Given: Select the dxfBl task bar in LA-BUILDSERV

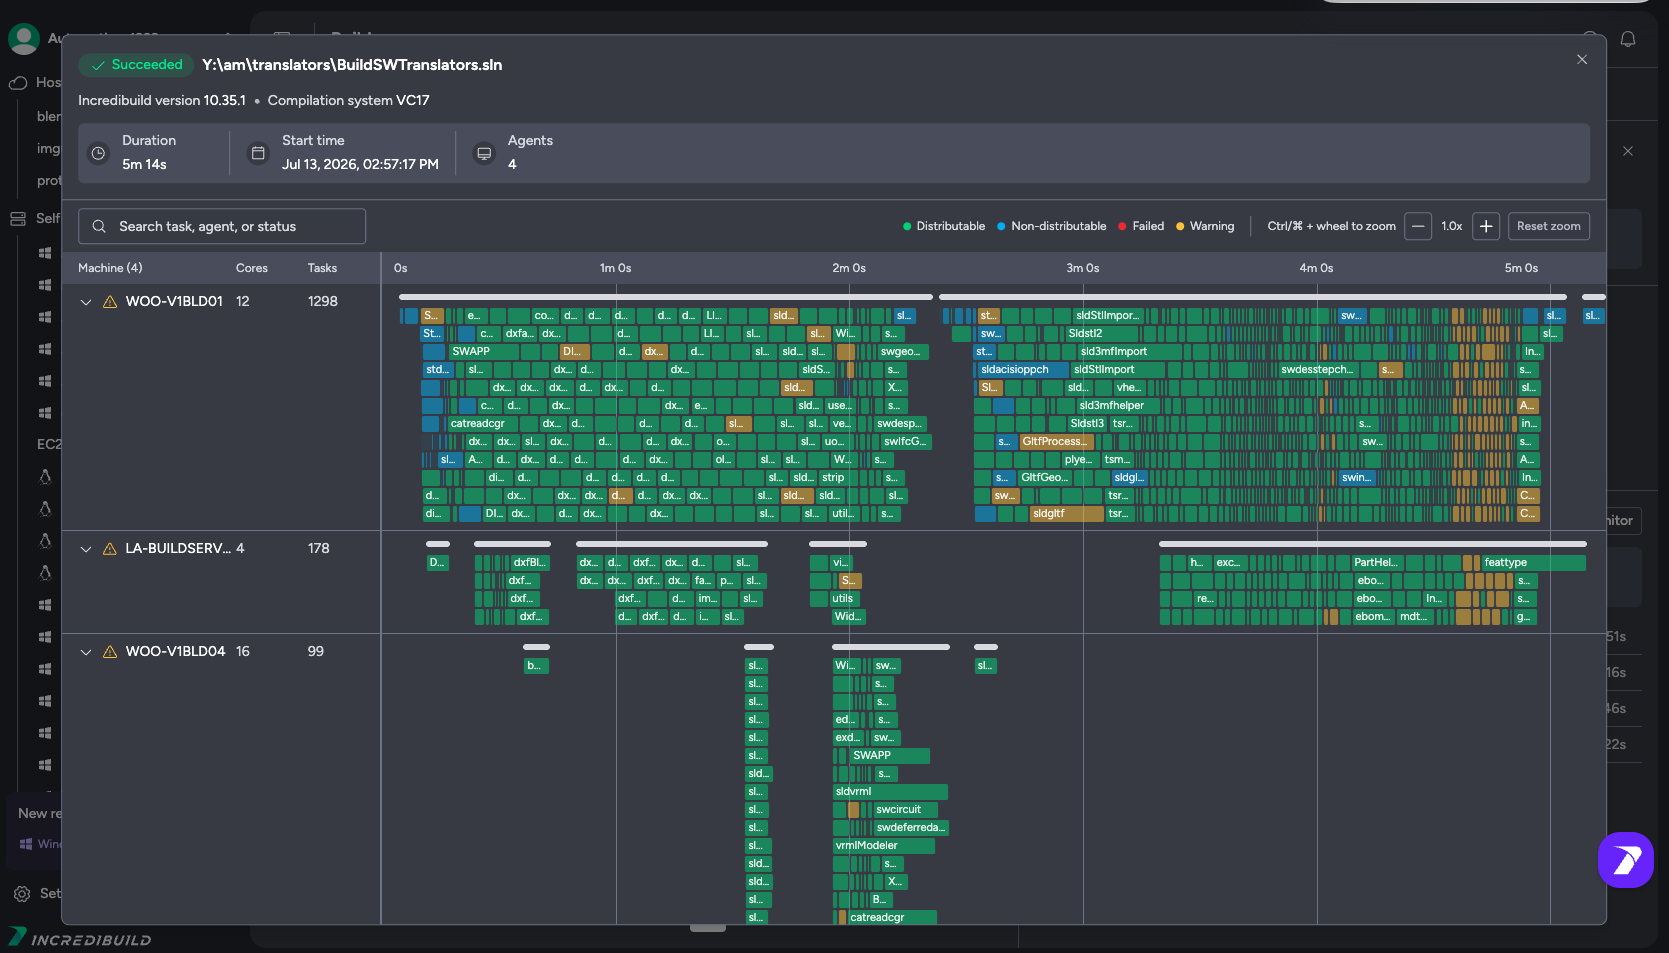Looking at the screenshot, I should 530,563.
